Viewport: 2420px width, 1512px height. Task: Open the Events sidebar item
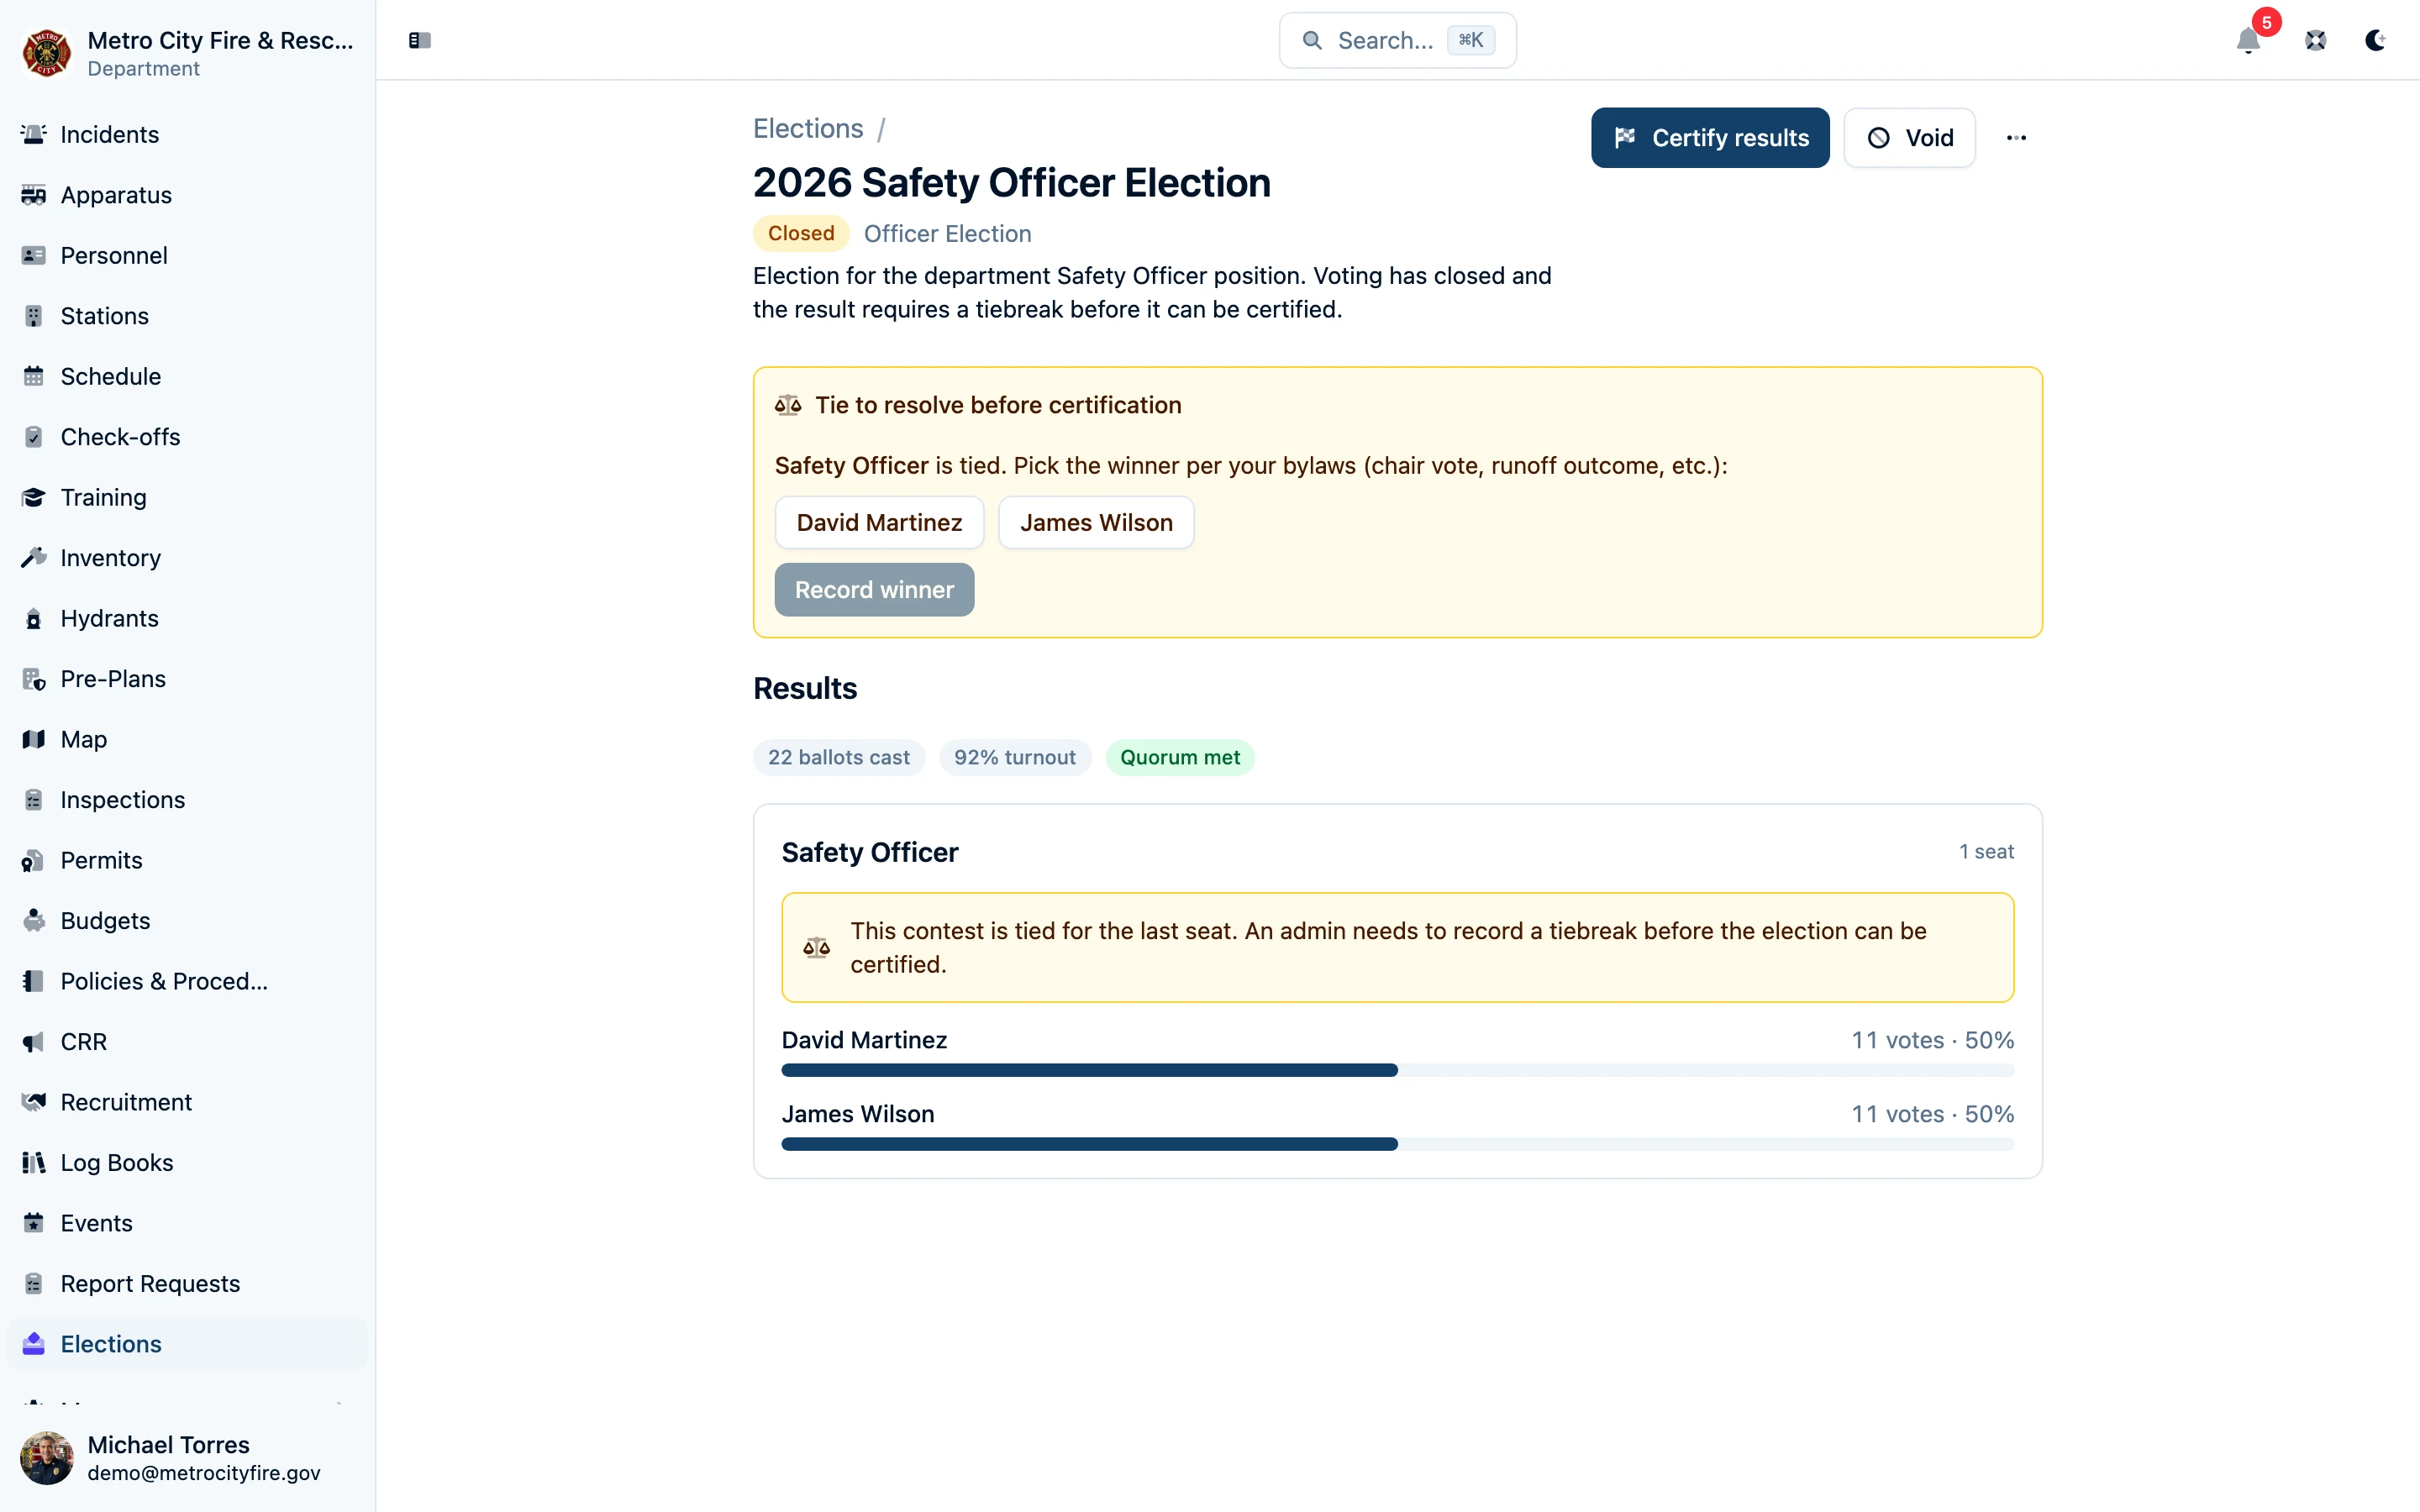coord(187,1223)
